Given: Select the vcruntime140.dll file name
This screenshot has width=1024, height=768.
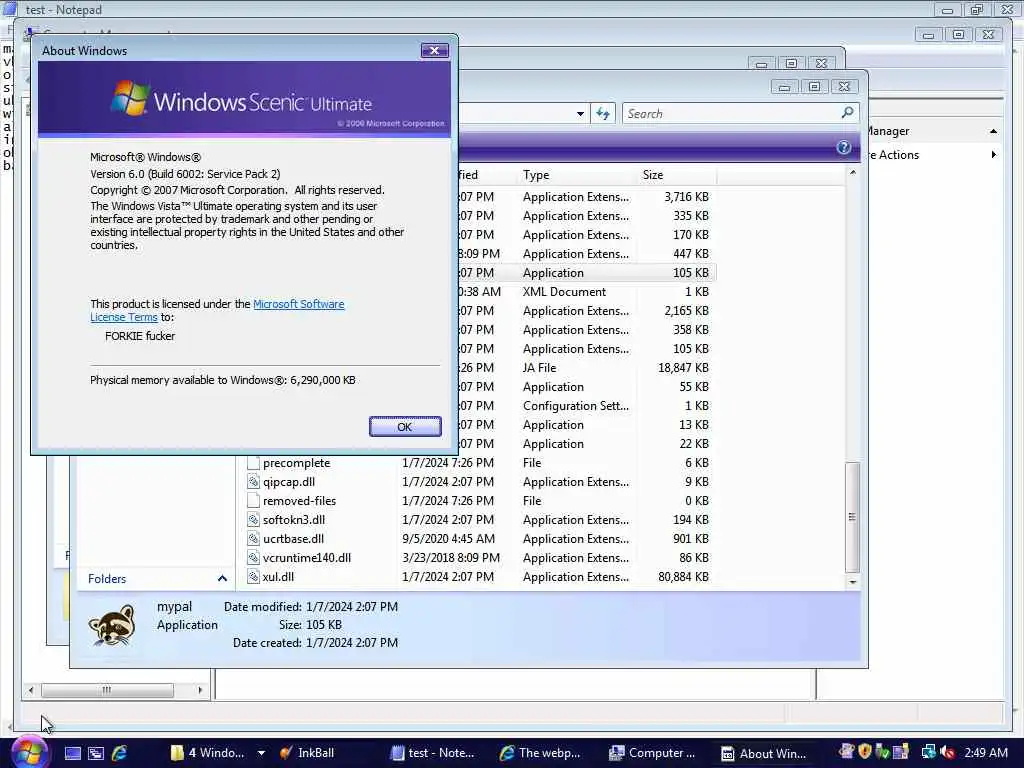Looking at the screenshot, I should tap(306, 558).
